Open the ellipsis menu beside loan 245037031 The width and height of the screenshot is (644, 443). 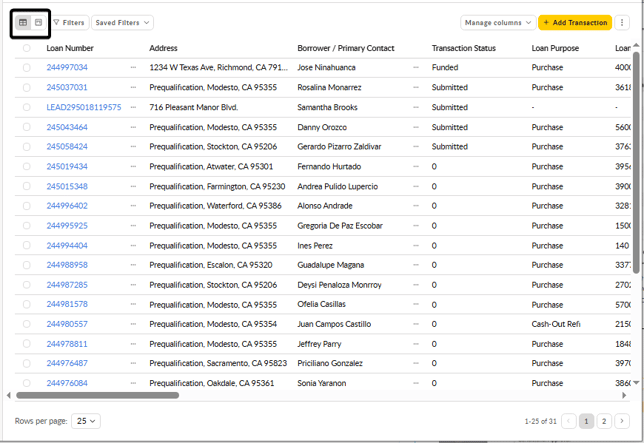pos(133,87)
